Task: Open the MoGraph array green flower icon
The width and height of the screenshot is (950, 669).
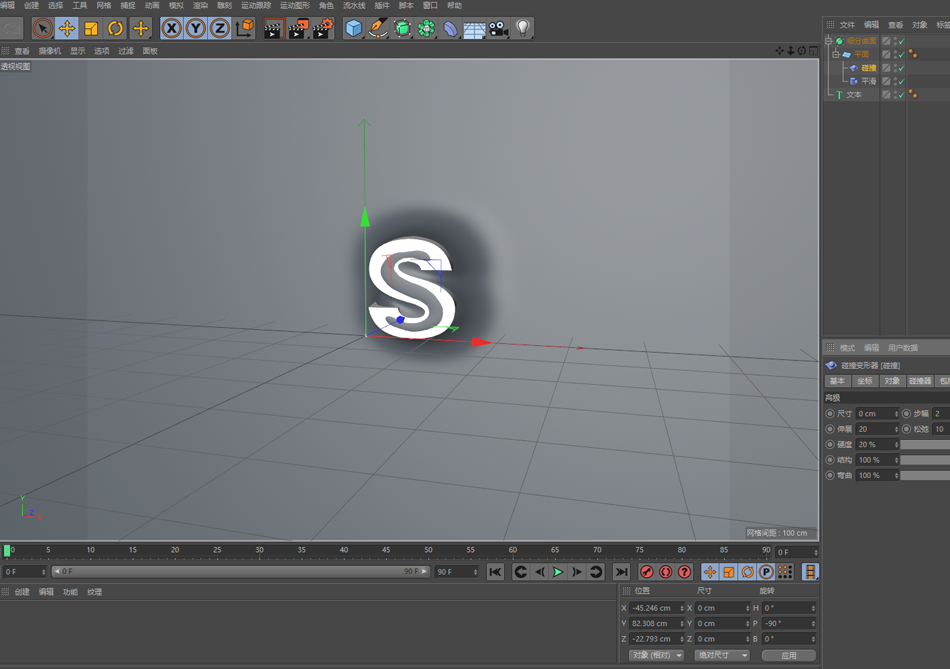Action: click(x=426, y=28)
